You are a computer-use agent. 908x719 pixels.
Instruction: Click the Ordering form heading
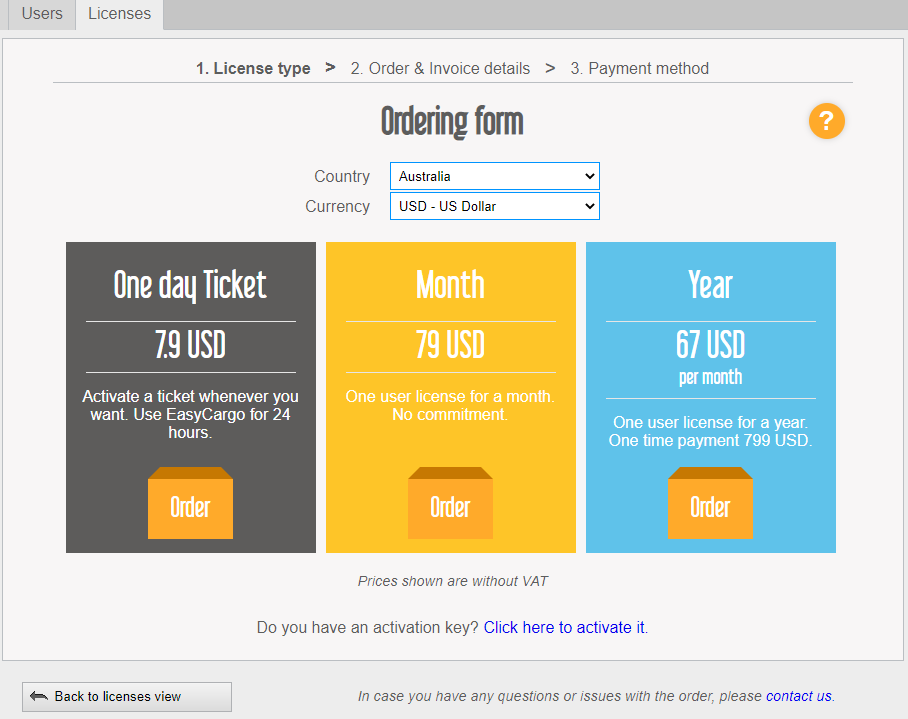click(452, 123)
